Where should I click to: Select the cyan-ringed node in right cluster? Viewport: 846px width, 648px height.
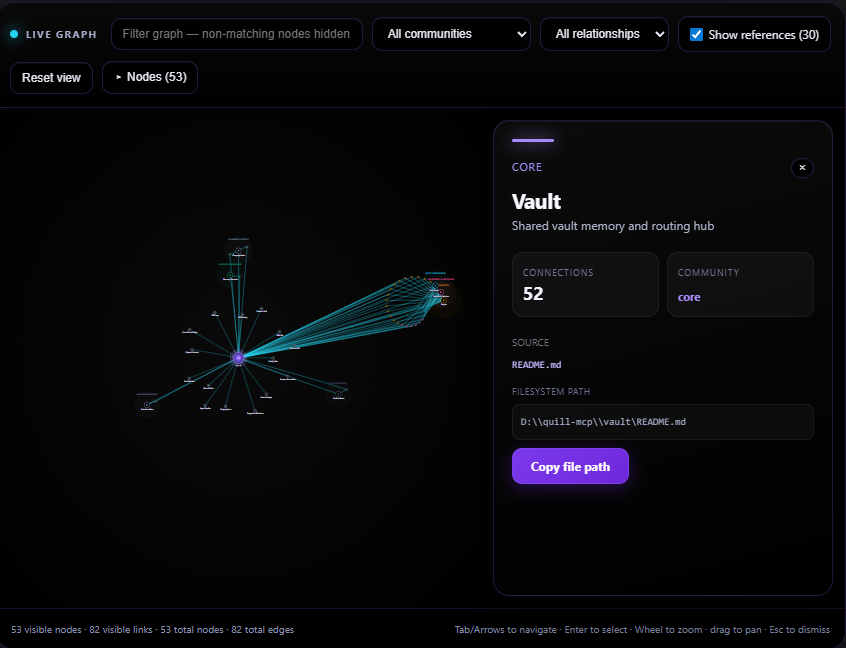[435, 286]
